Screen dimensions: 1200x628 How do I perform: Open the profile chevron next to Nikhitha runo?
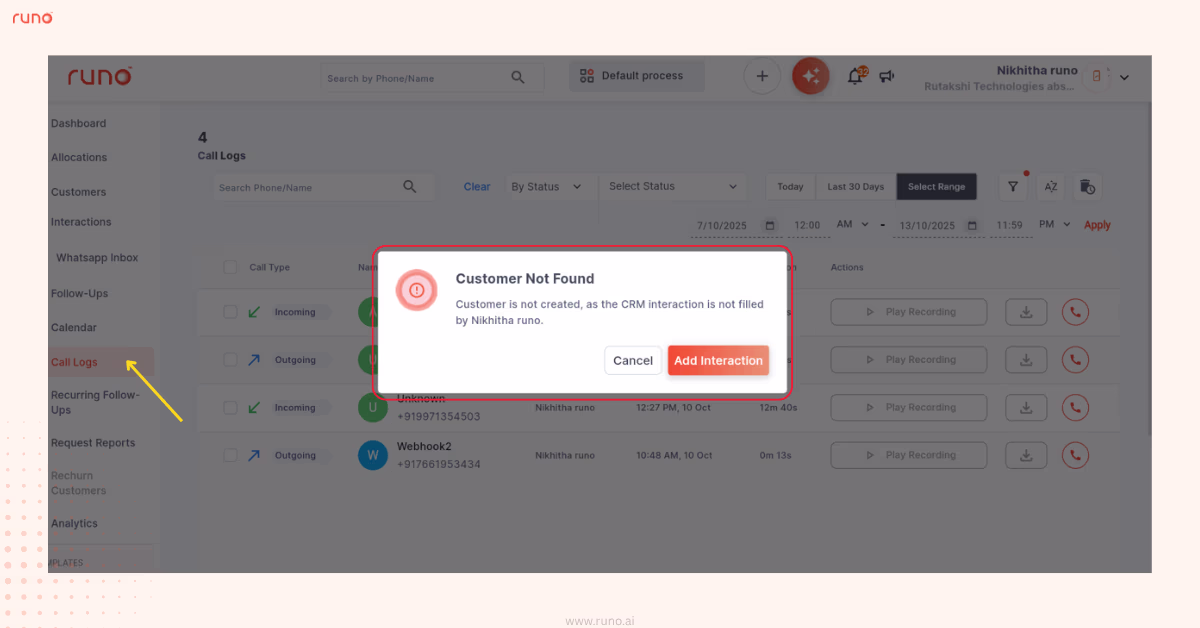tap(1123, 77)
